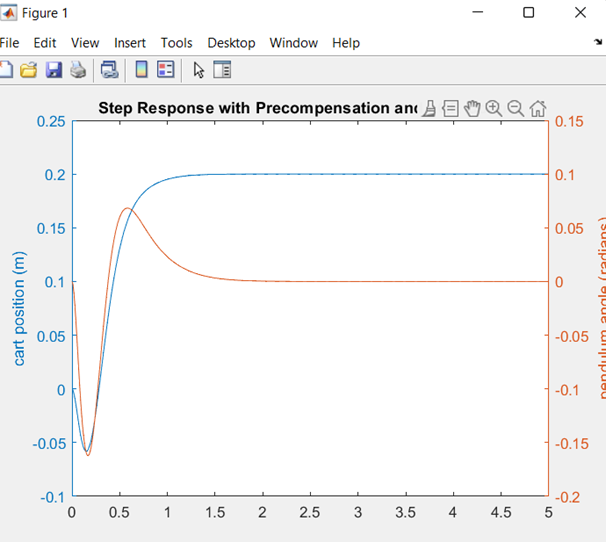Image resolution: width=606 pixels, height=542 pixels.
Task: Click the blue cart curve's minimum dip
Action: pos(87,451)
